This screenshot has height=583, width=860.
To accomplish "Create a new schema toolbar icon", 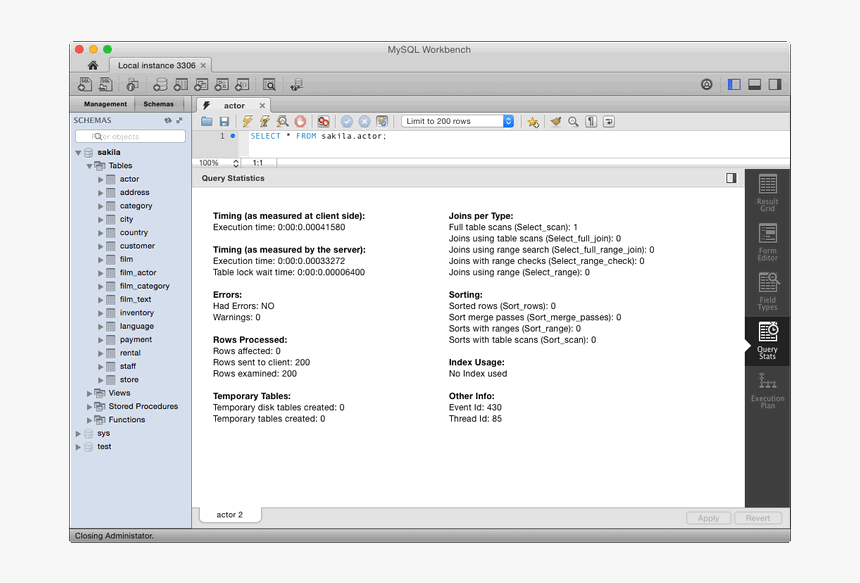I will point(160,84).
